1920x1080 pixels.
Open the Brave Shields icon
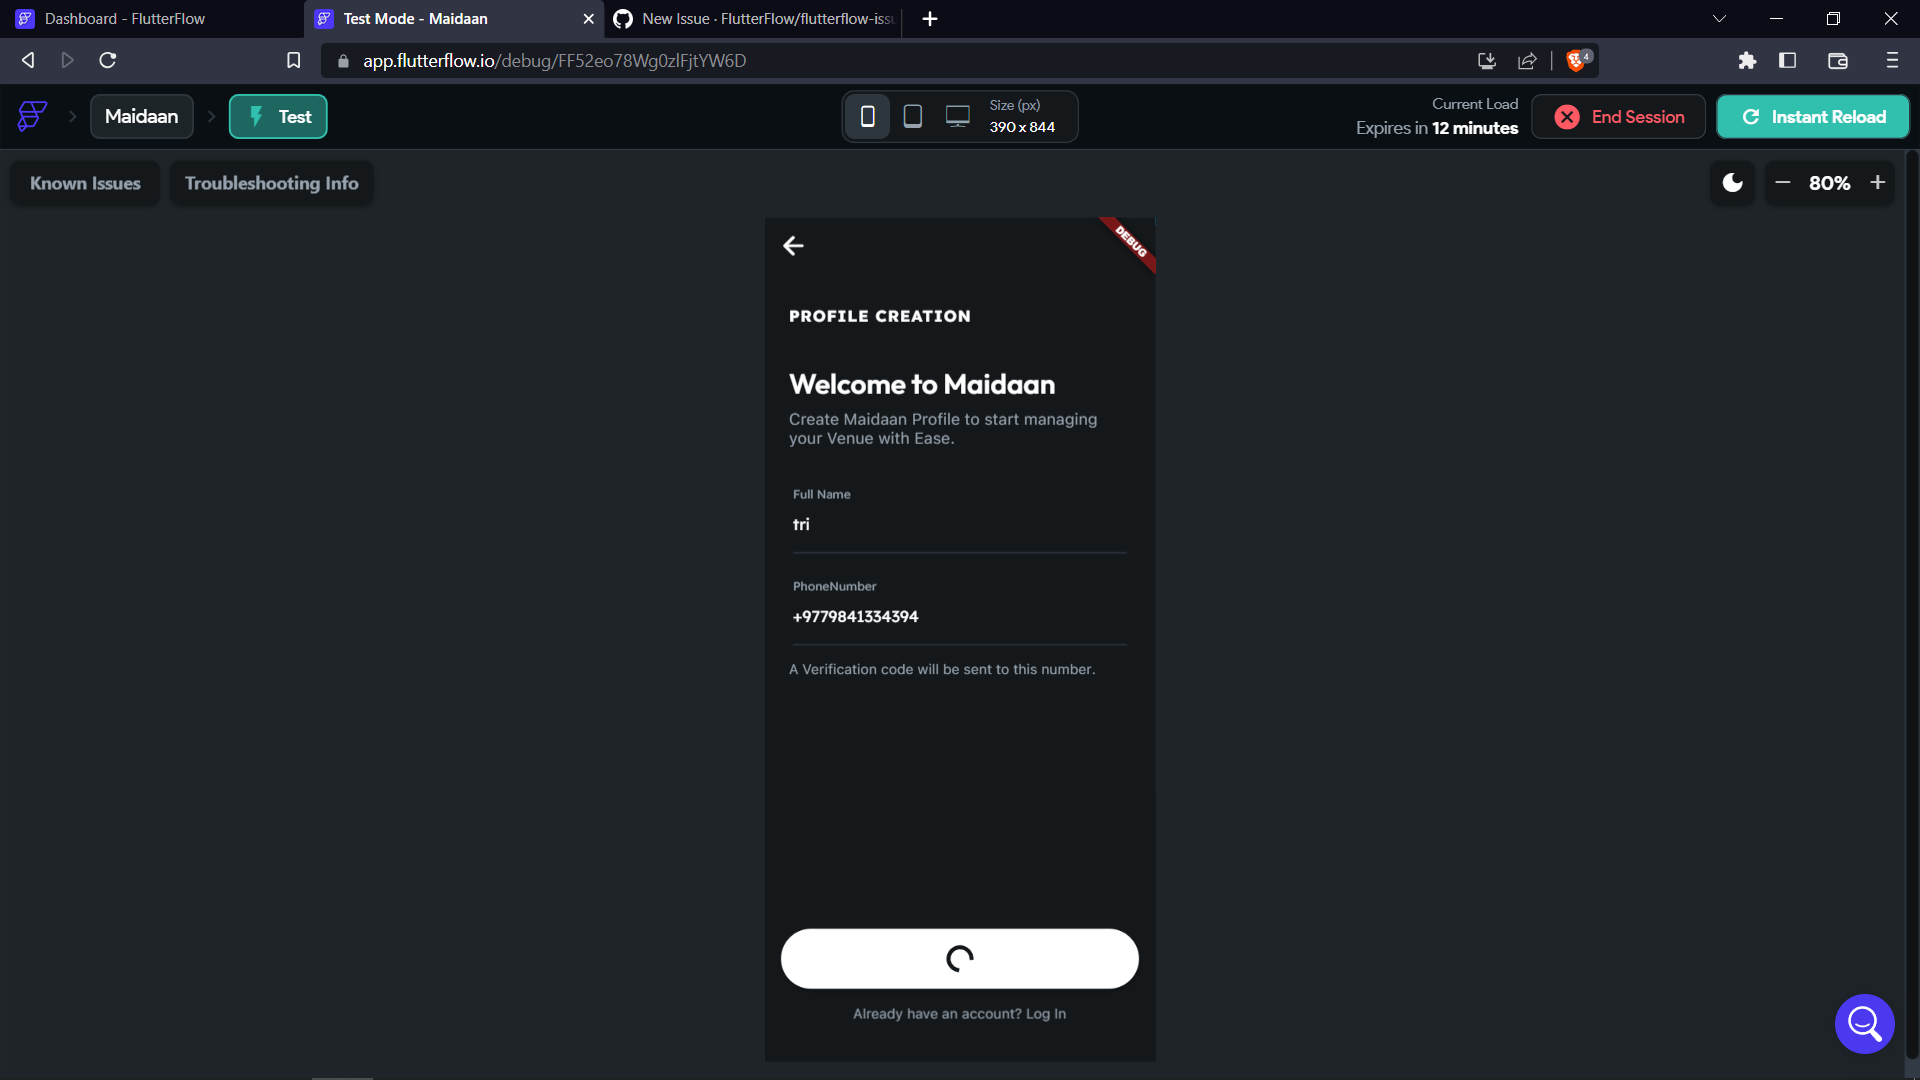(1578, 60)
